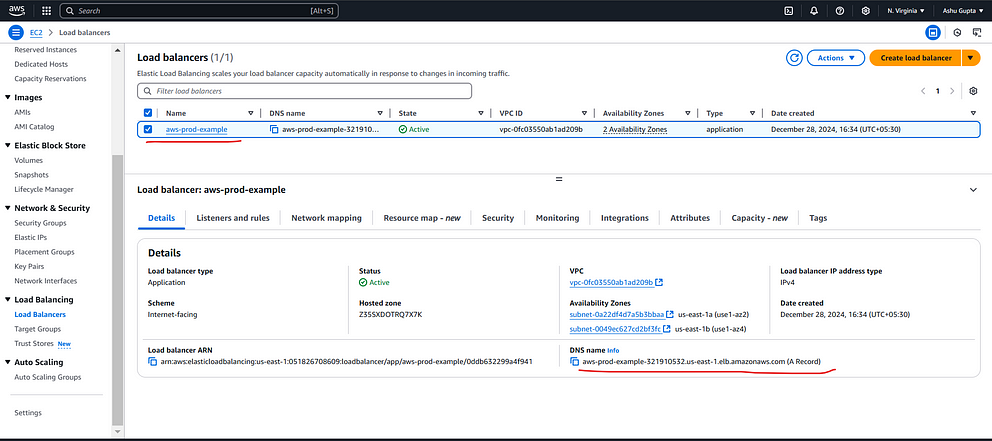Screen dimensions: 992x441
Task: Open Trust Stores sidebar link
Action: 34,344
